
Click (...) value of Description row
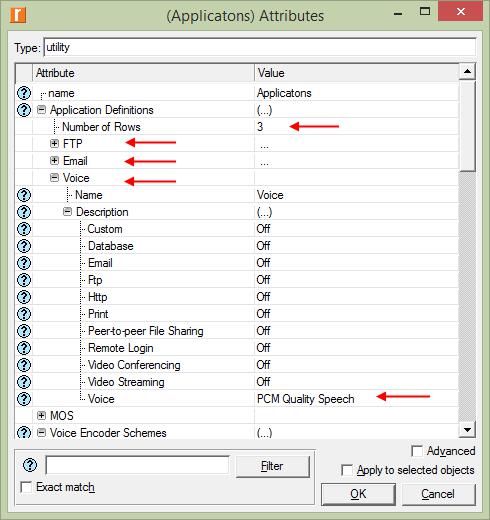coord(264,212)
